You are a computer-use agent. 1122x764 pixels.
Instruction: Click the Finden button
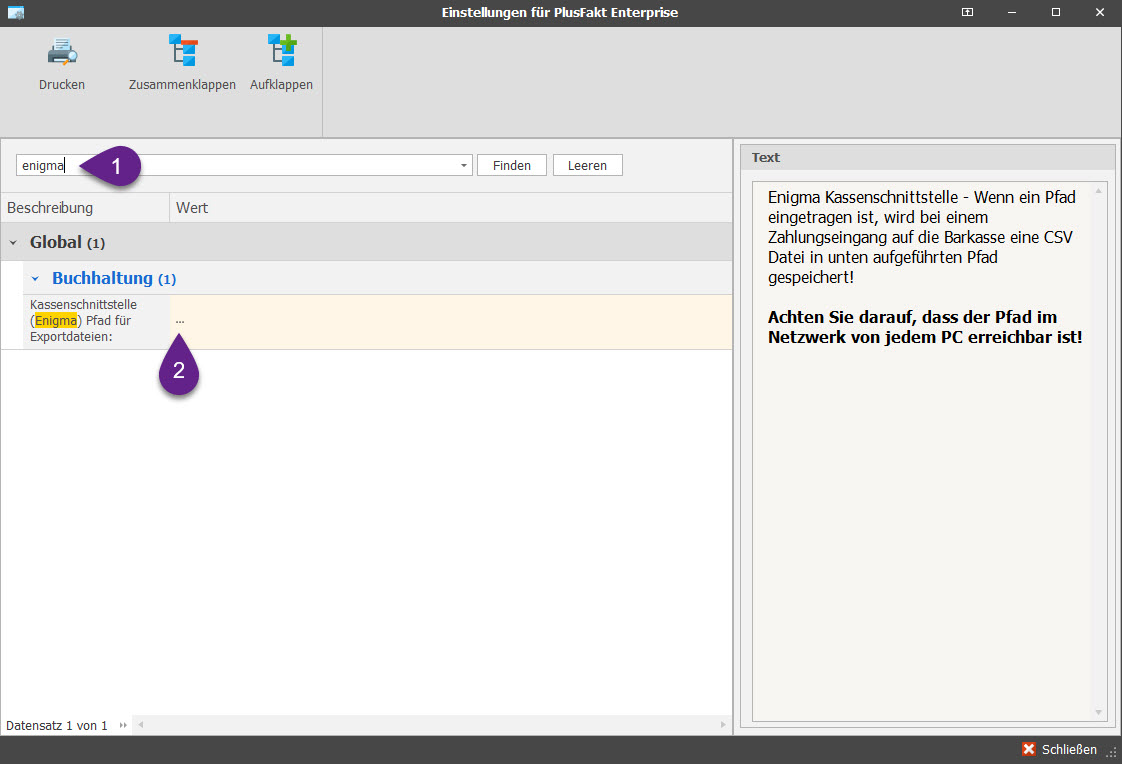pos(512,165)
